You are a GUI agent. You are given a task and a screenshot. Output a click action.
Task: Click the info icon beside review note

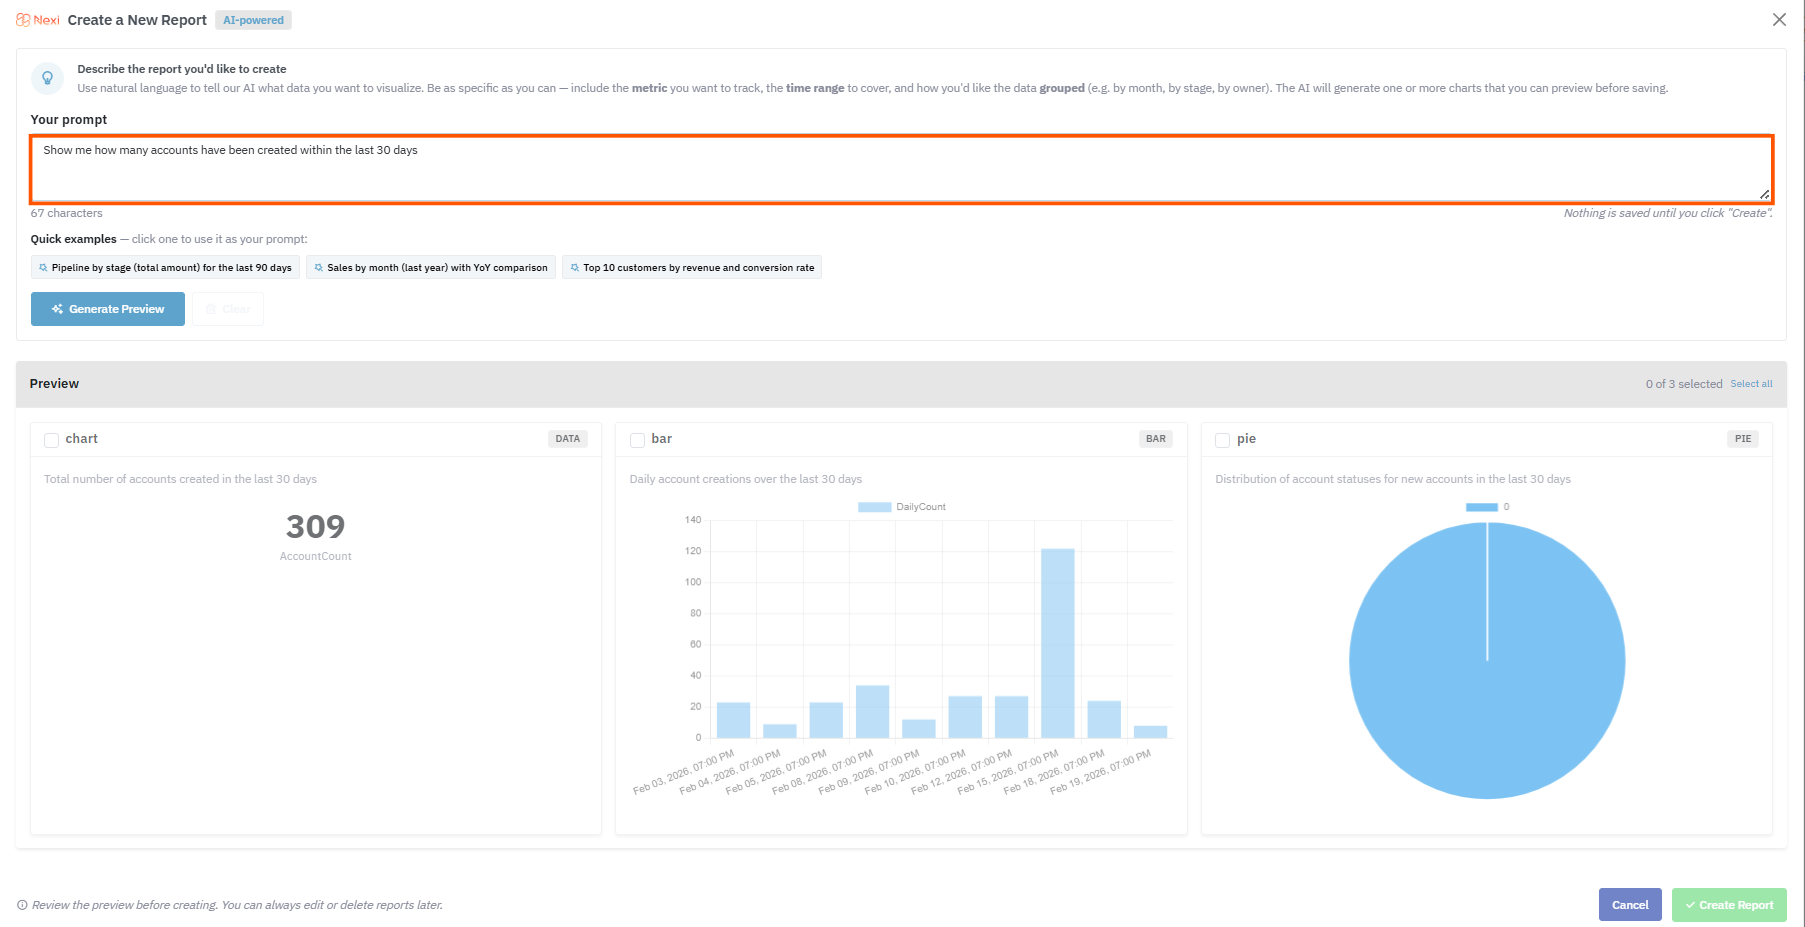pos(22,905)
